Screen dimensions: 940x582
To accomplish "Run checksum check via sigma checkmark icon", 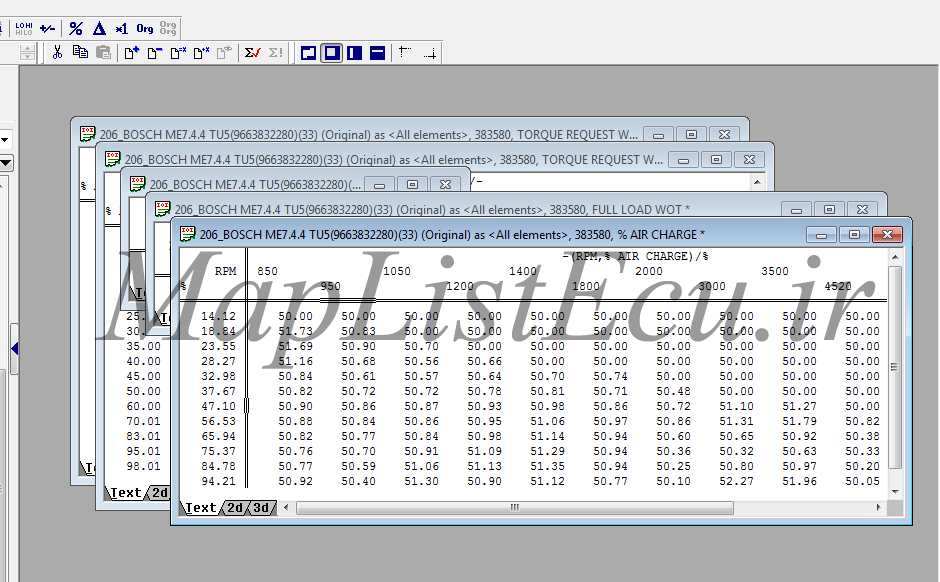I will pos(252,53).
